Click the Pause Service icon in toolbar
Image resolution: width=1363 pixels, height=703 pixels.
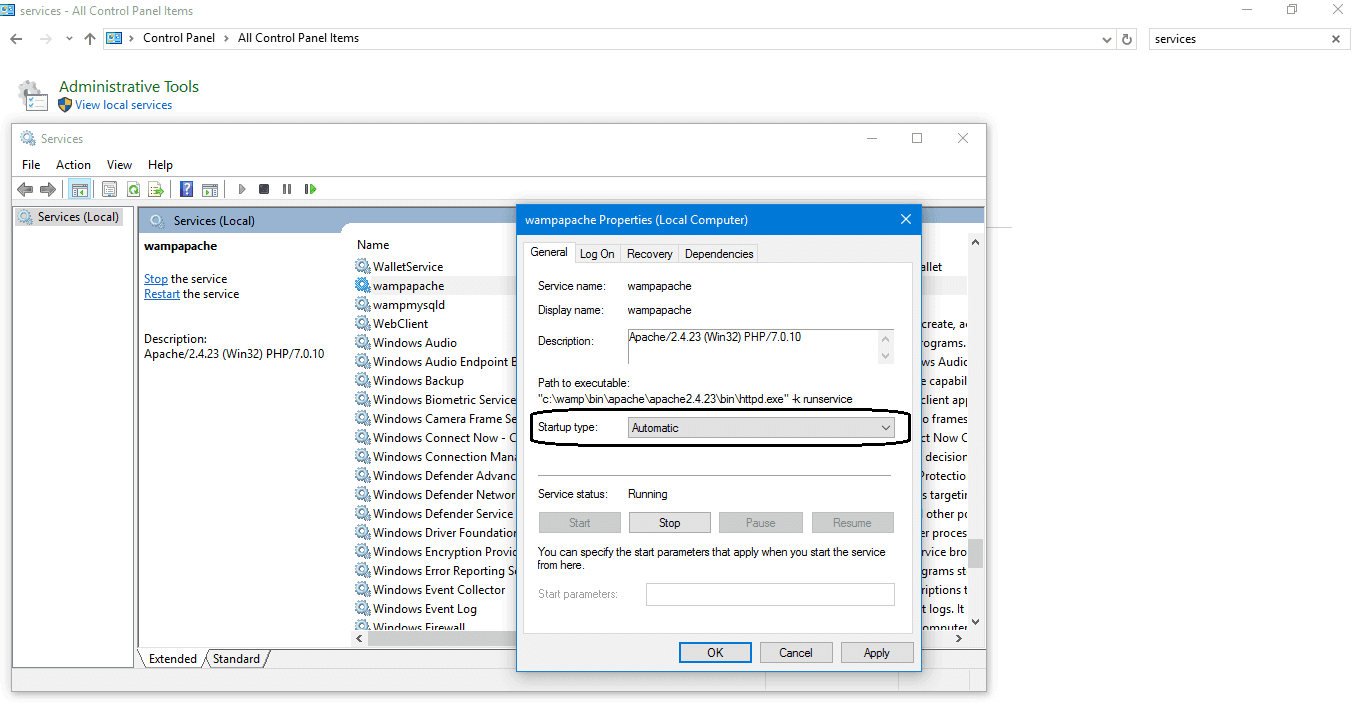tap(287, 189)
